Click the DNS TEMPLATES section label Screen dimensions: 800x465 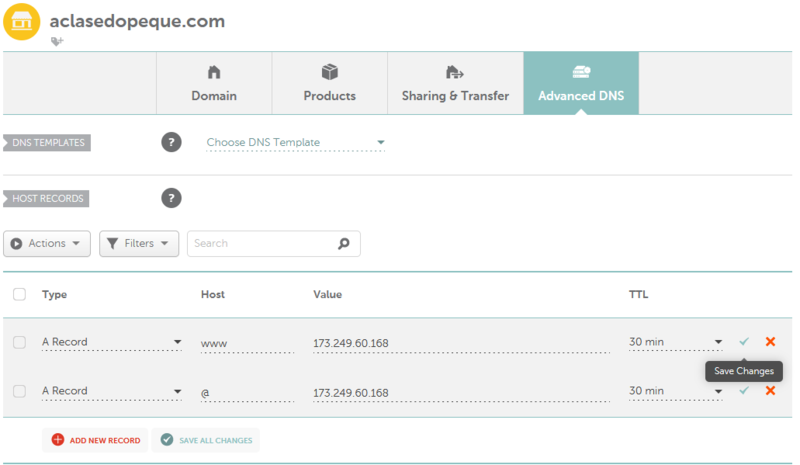[47, 142]
